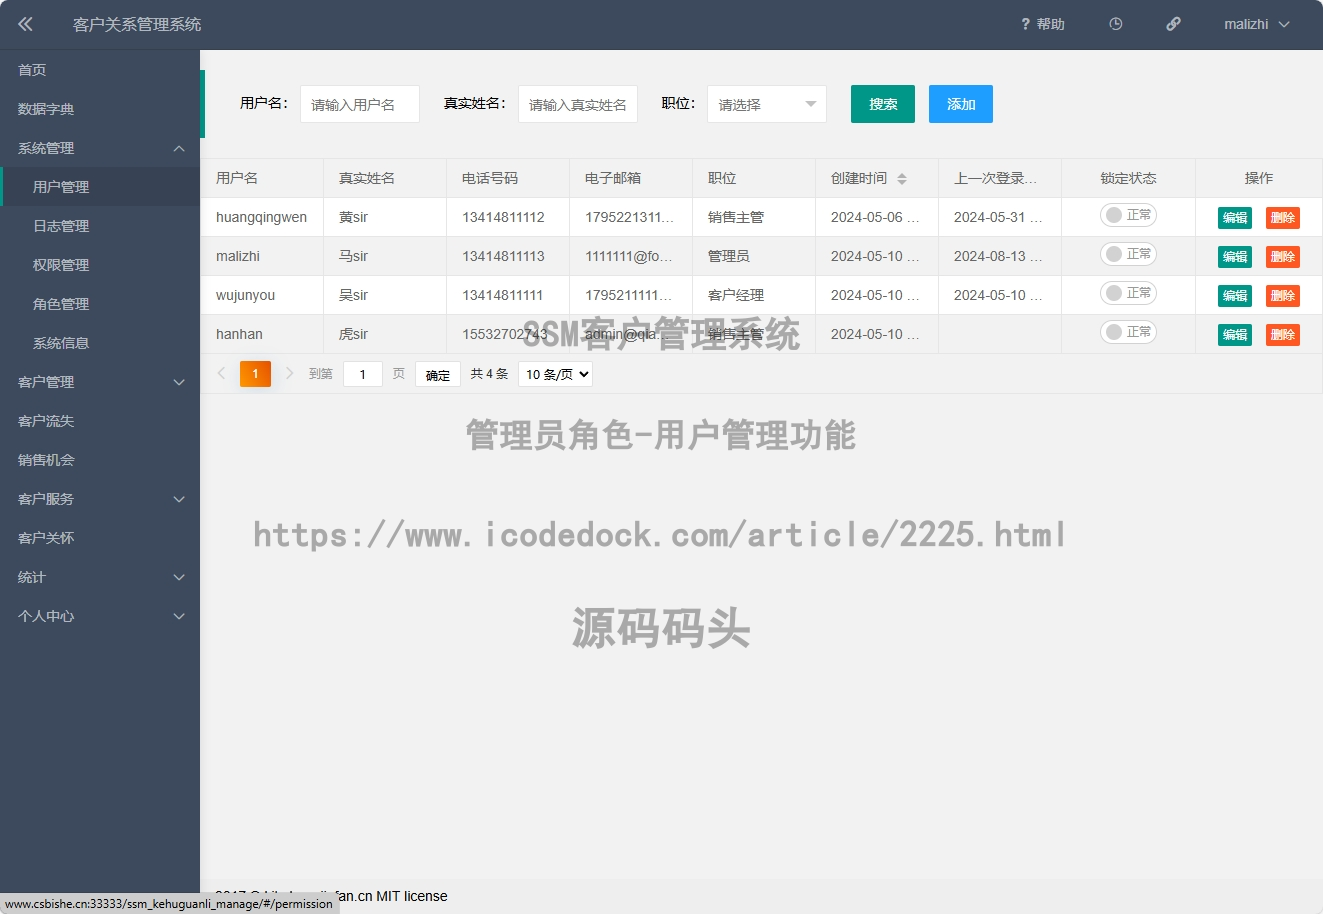The height and width of the screenshot is (914, 1323).
Task: Select 角色管理 in sidebar
Action: point(100,304)
